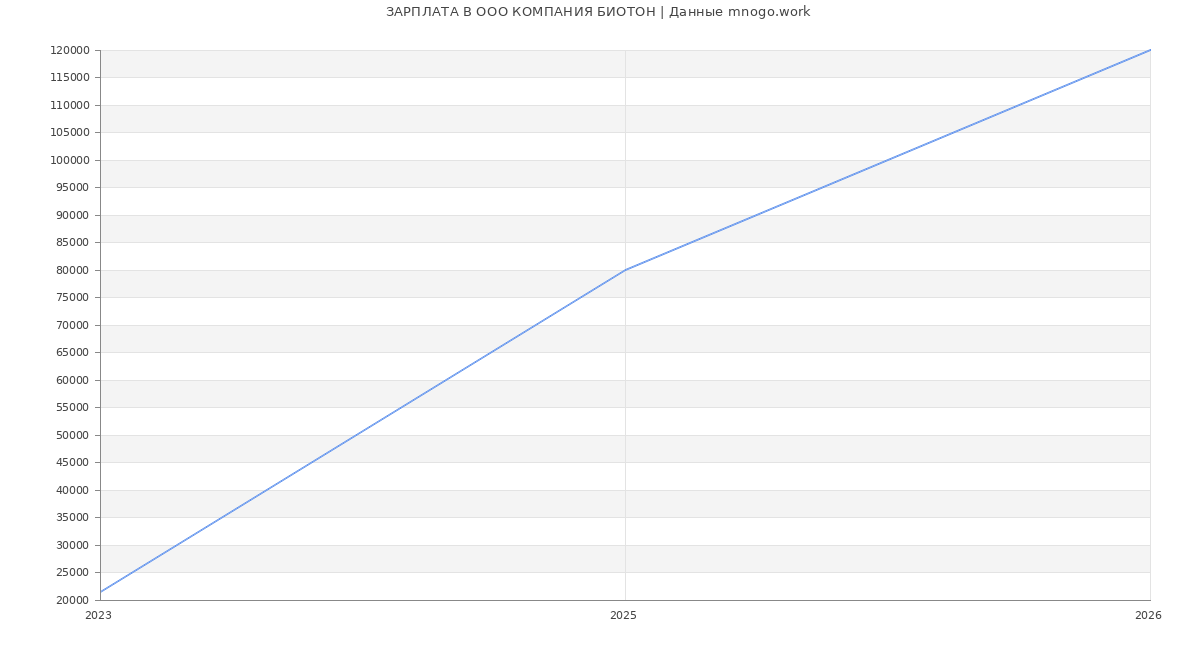
Task: Click the 110000 y-axis label
Action: point(70,105)
